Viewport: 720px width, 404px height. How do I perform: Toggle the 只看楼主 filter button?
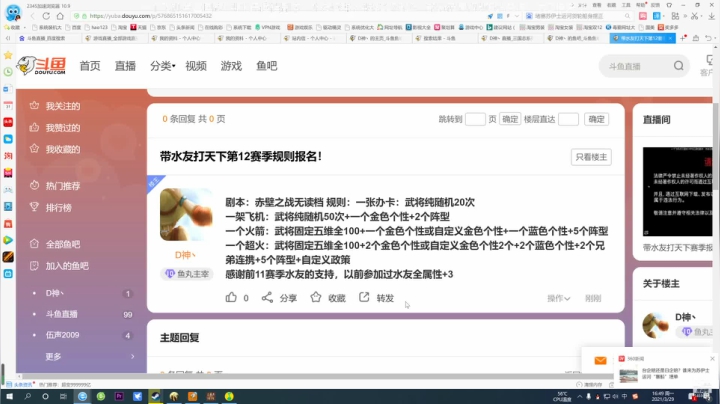(591, 157)
